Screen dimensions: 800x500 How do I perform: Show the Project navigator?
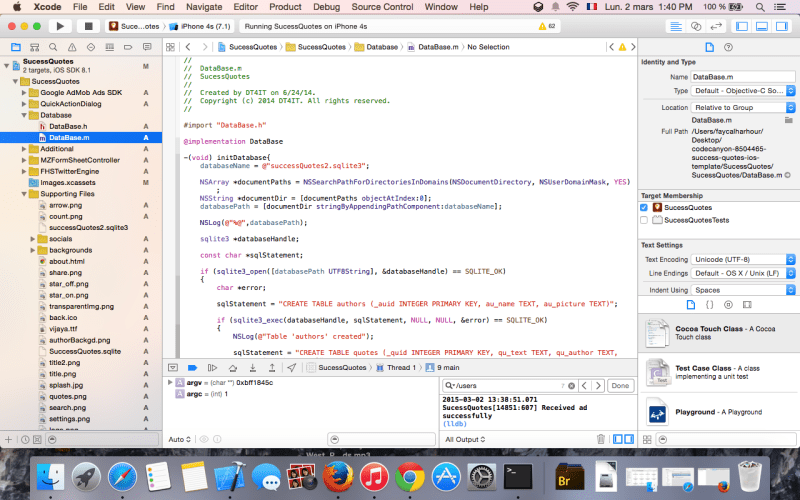16,47
